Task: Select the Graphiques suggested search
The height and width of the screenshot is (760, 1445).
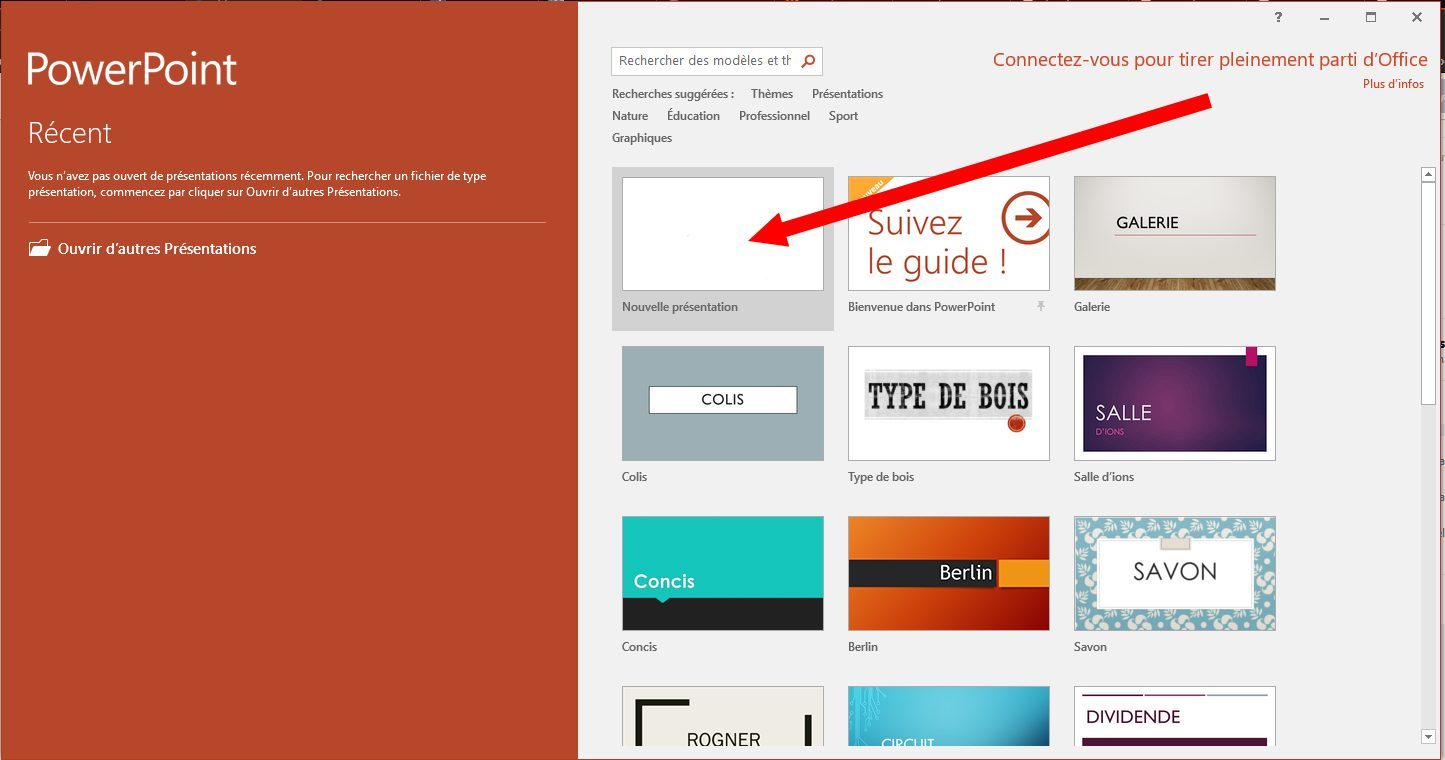Action: coord(642,138)
